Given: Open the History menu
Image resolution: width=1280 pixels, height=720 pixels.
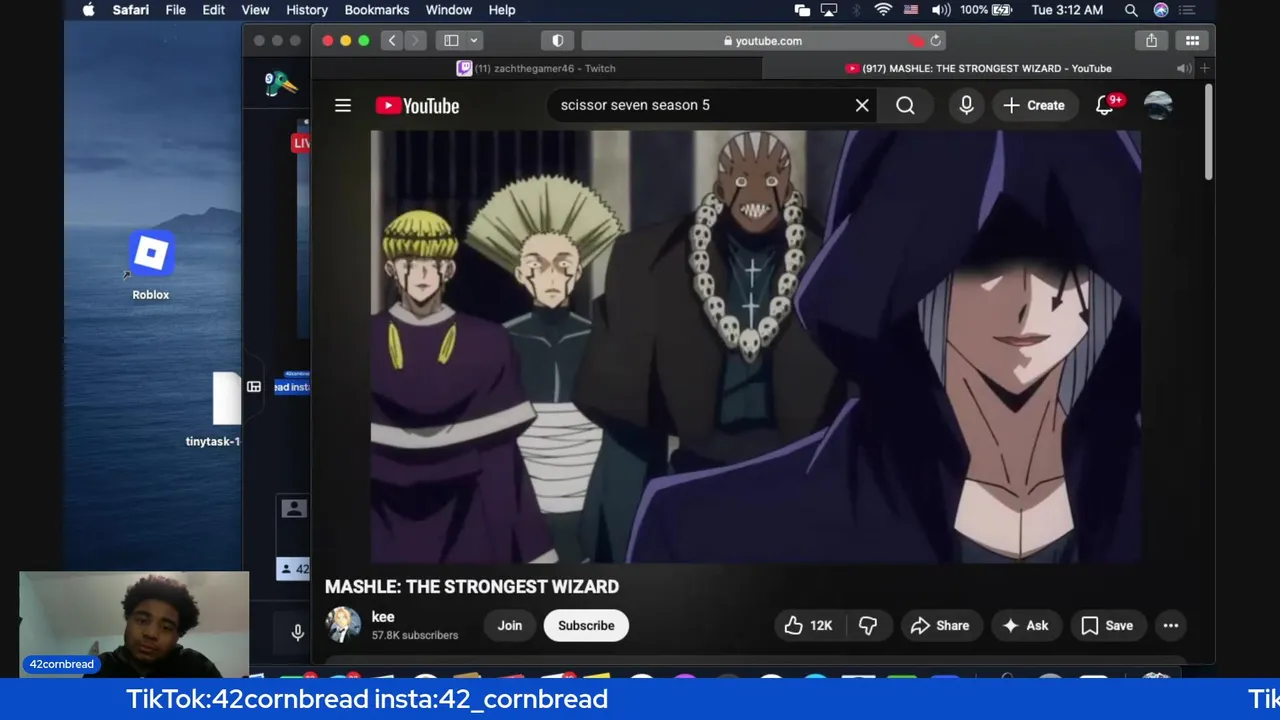Looking at the screenshot, I should click(307, 10).
